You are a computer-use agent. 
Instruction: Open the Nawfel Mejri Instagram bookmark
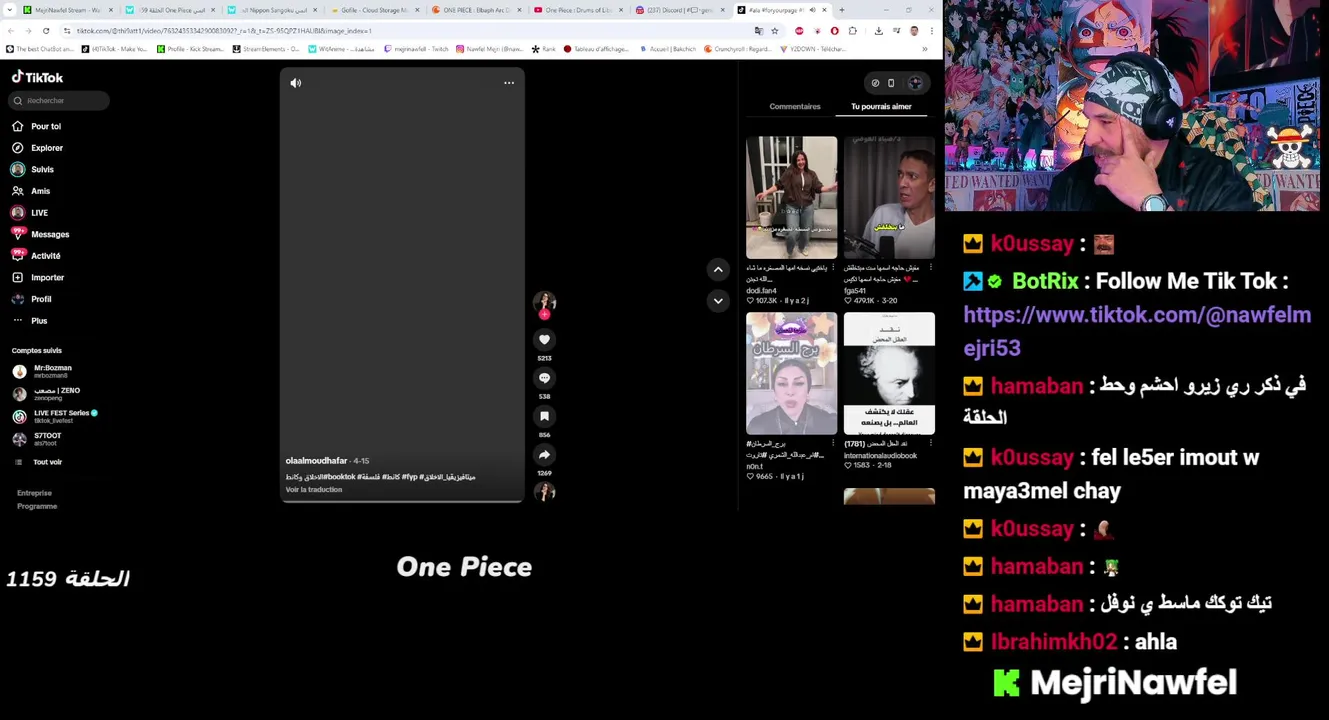pyautogui.click(x=489, y=49)
